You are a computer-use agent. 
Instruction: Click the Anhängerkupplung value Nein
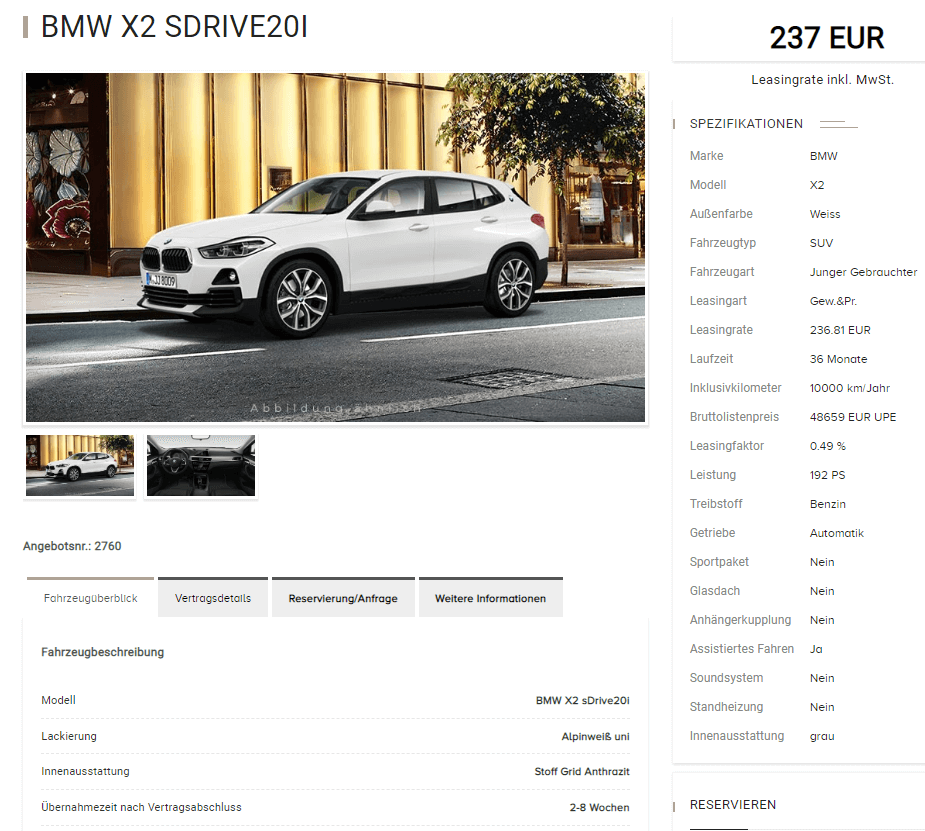pos(822,619)
